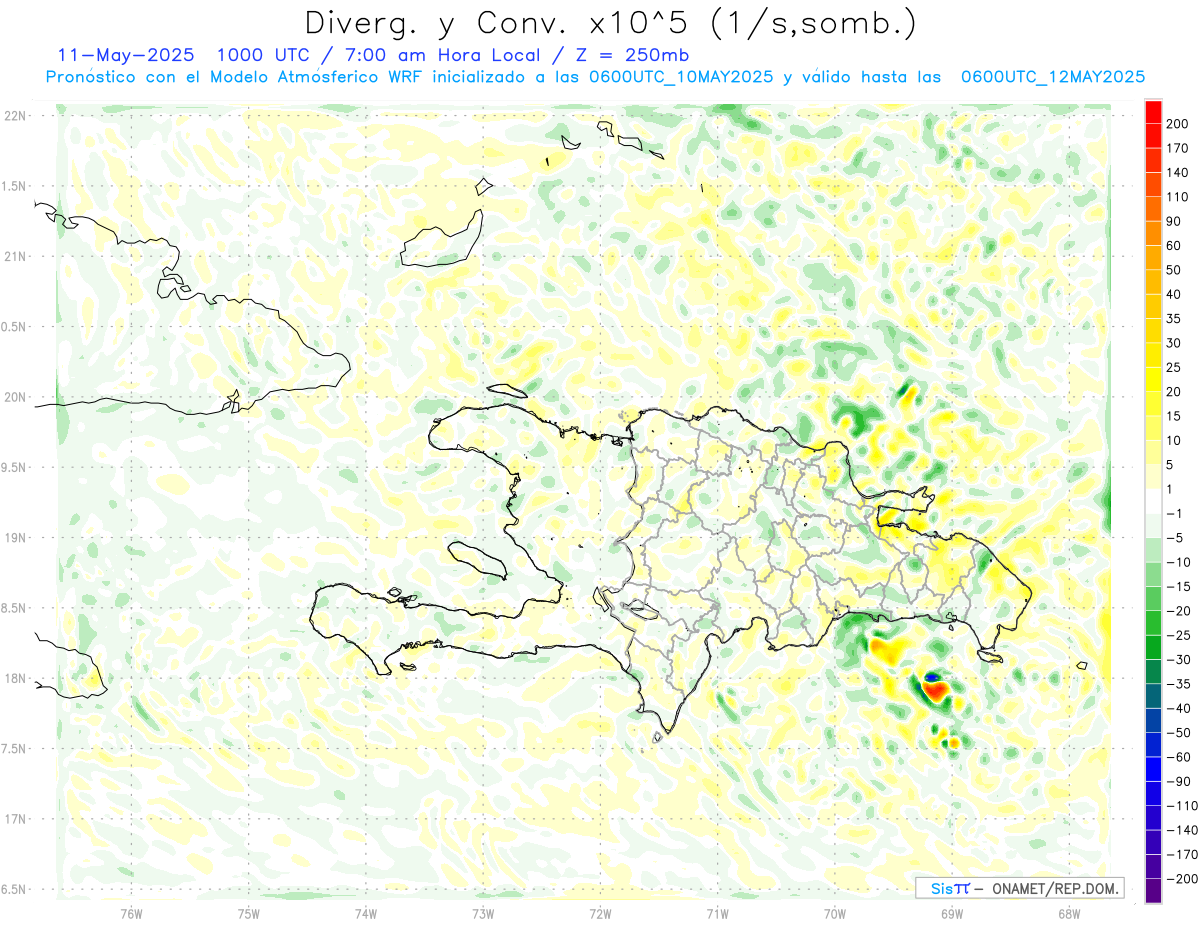Viewport: 1200px width, 927px height.
Task: Click the color scale value '110'
Action: [1178, 197]
